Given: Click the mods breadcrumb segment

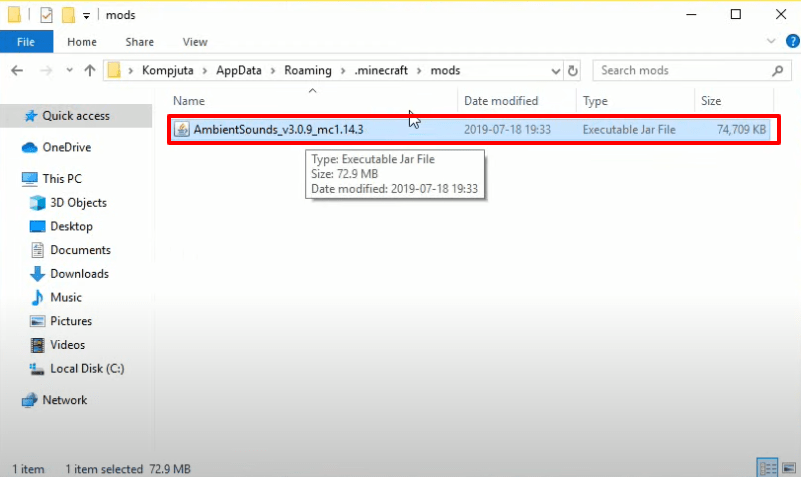Looking at the screenshot, I should pyautogui.click(x=445, y=70).
